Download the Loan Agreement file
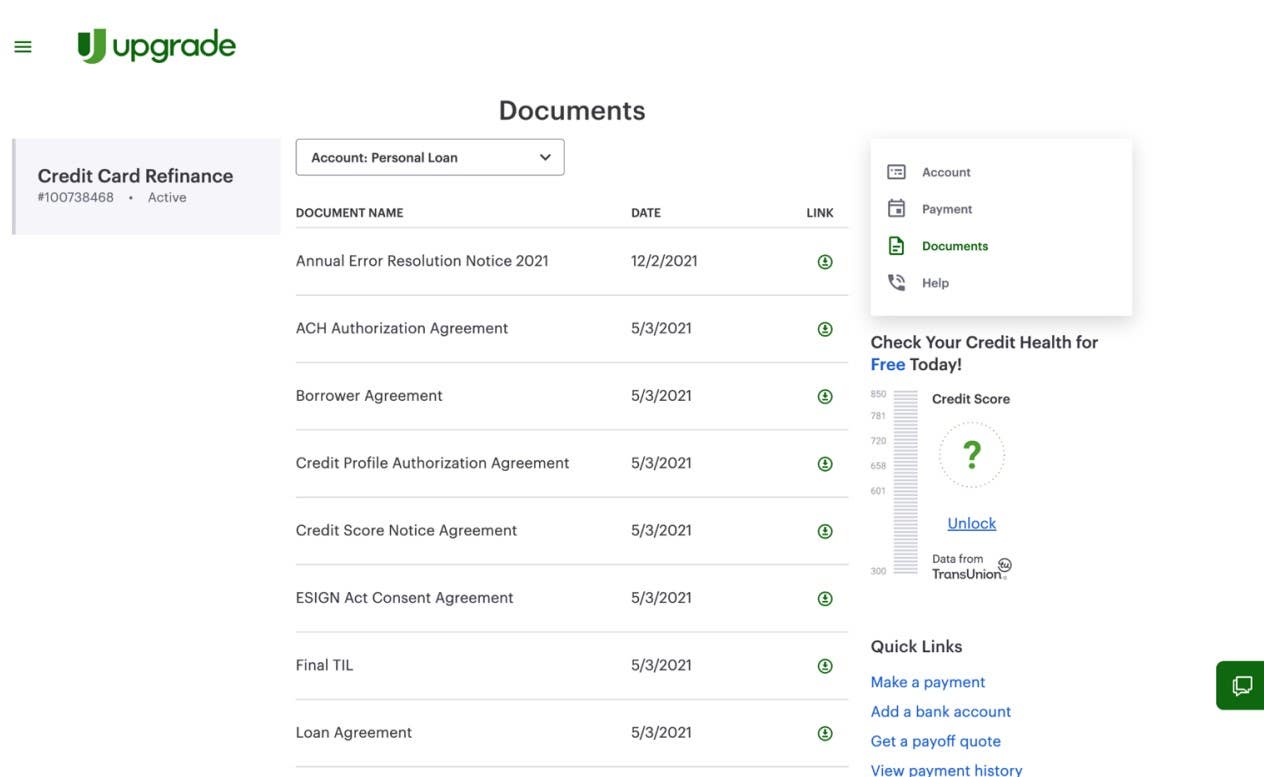1264x777 pixels. [825, 733]
